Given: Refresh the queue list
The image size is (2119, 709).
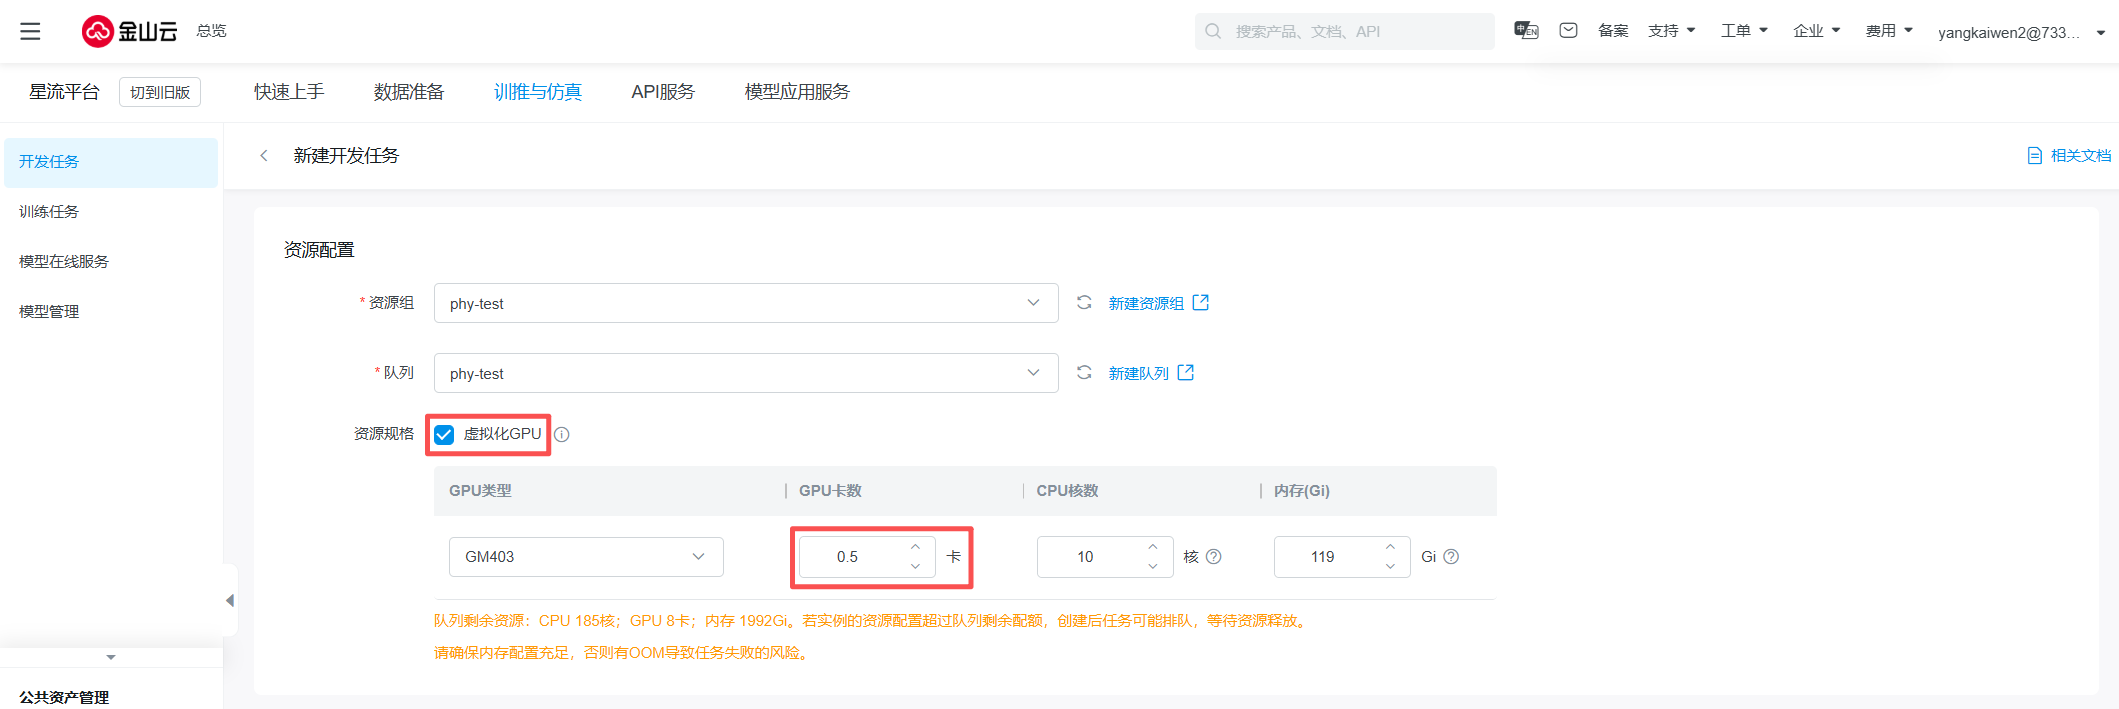Looking at the screenshot, I should [x=1084, y=373].
